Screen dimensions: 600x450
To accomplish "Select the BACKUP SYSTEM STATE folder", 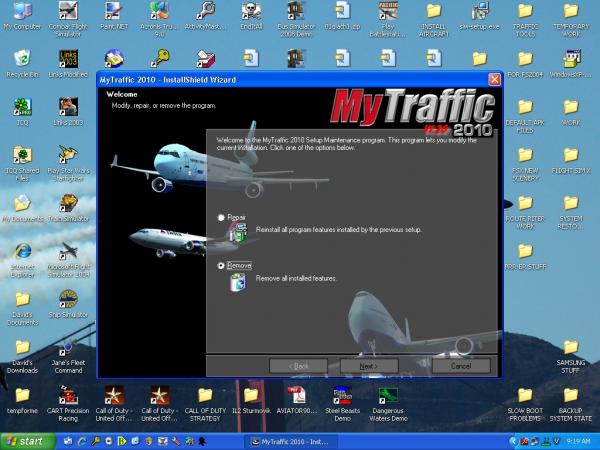I will coord(571,404).
